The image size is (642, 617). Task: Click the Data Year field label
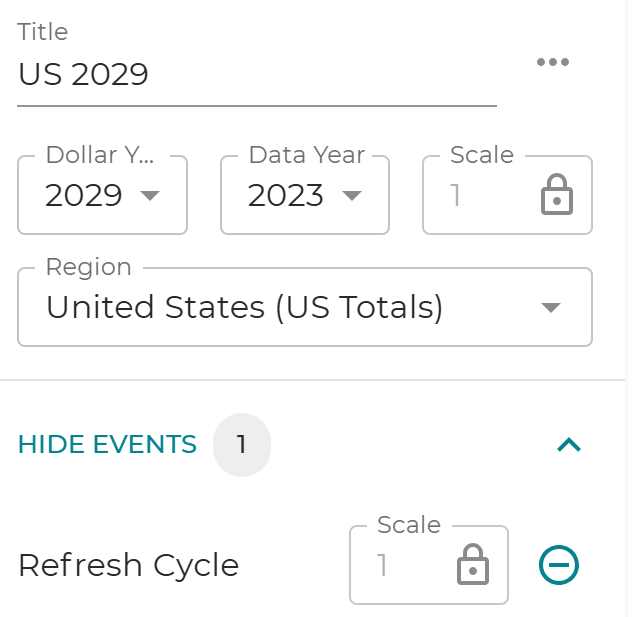coord(306,155)
